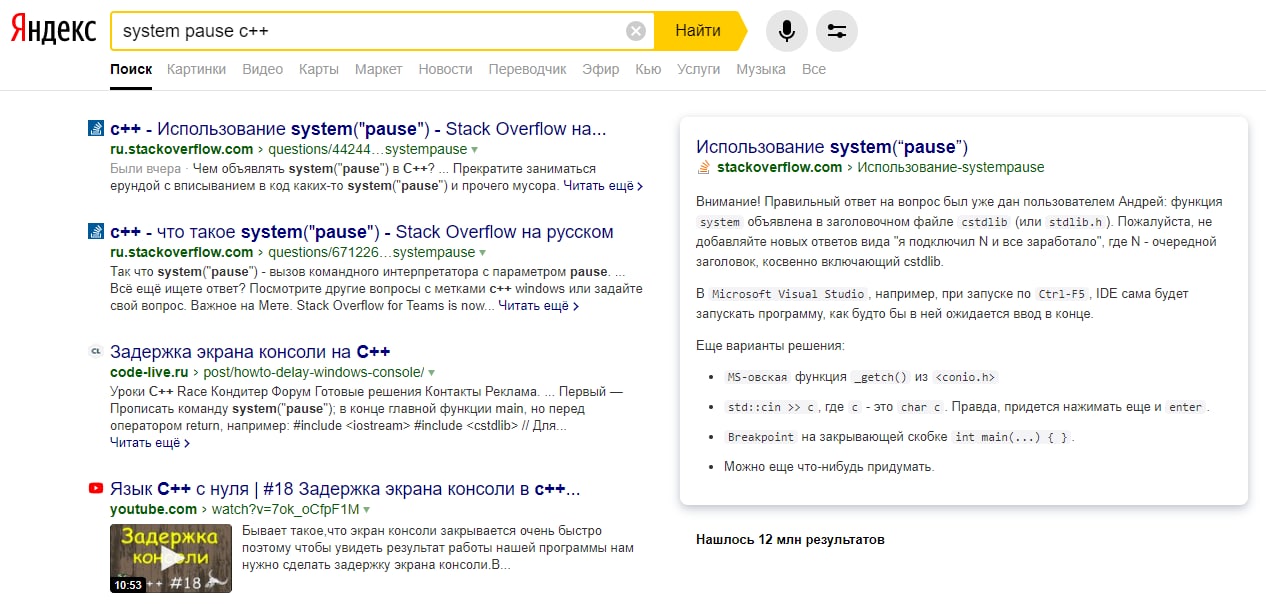
Task: Click "Можно еще что-нибудь придумать." bullet text
Action: tap(830, 466)
